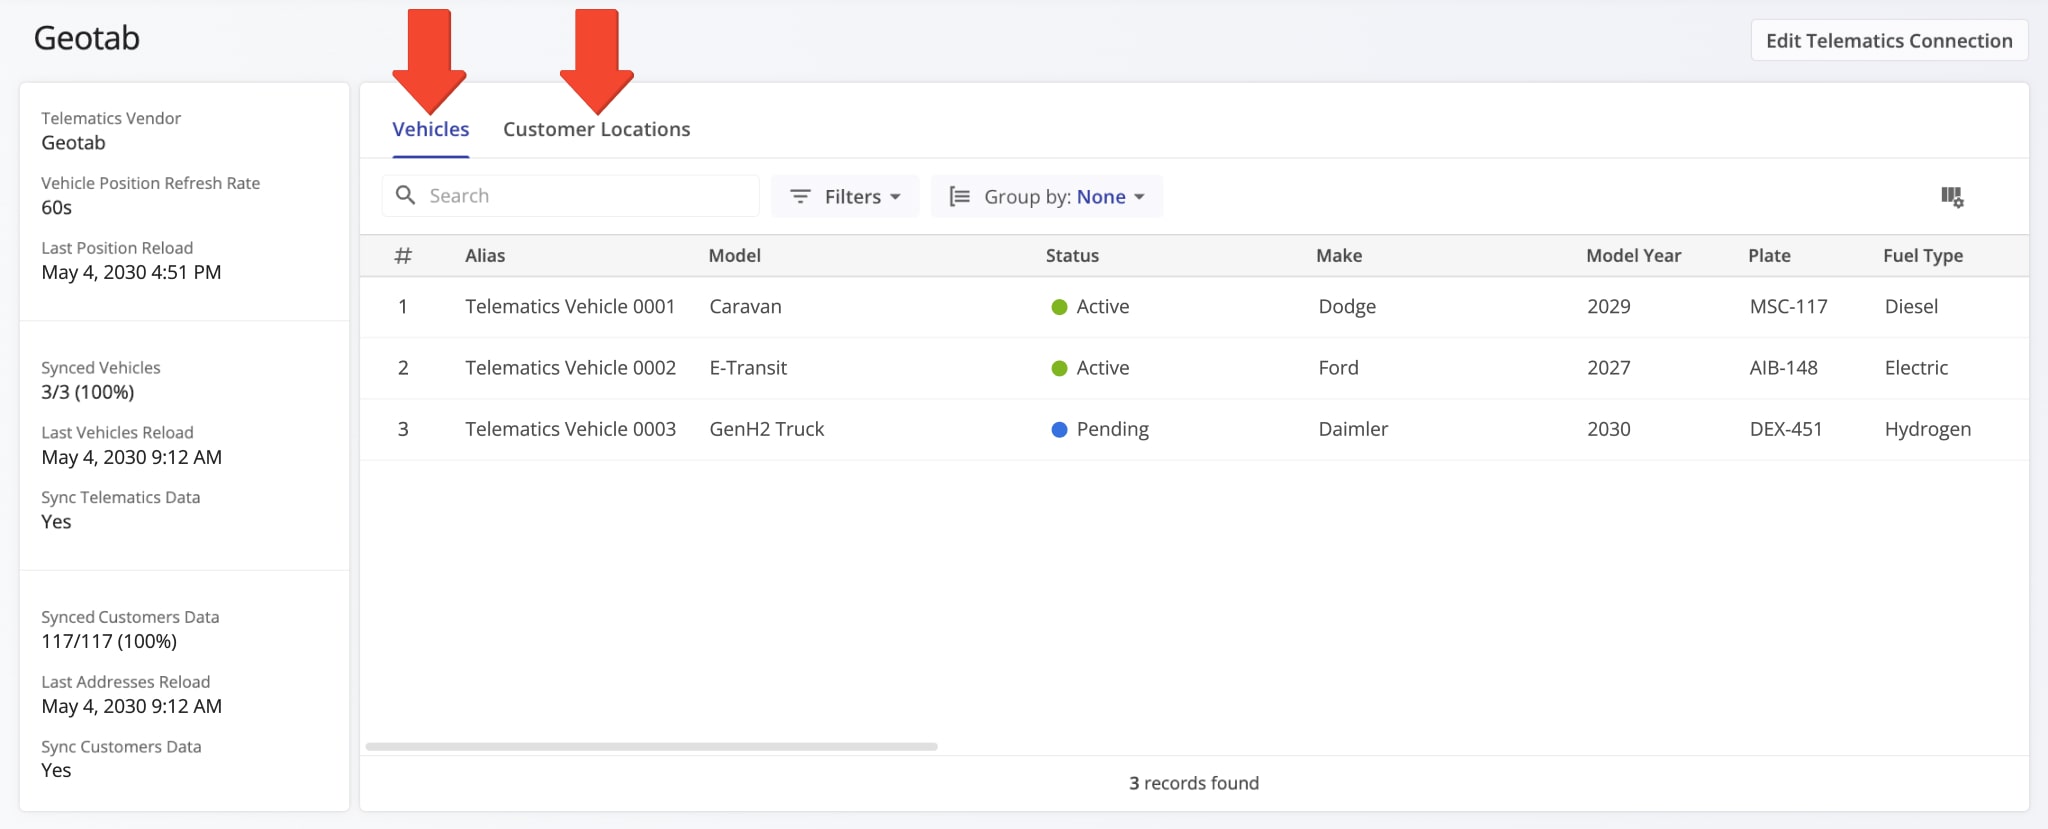This screenshot has width=2048, height=829.
Task: Click the Electric fuel type cell
Action: point(1916,368)
